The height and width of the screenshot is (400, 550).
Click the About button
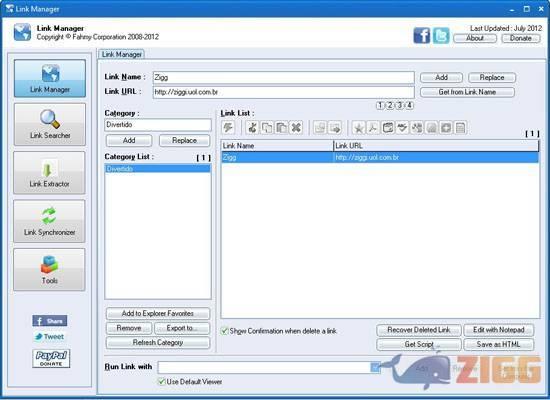(475, 38)
